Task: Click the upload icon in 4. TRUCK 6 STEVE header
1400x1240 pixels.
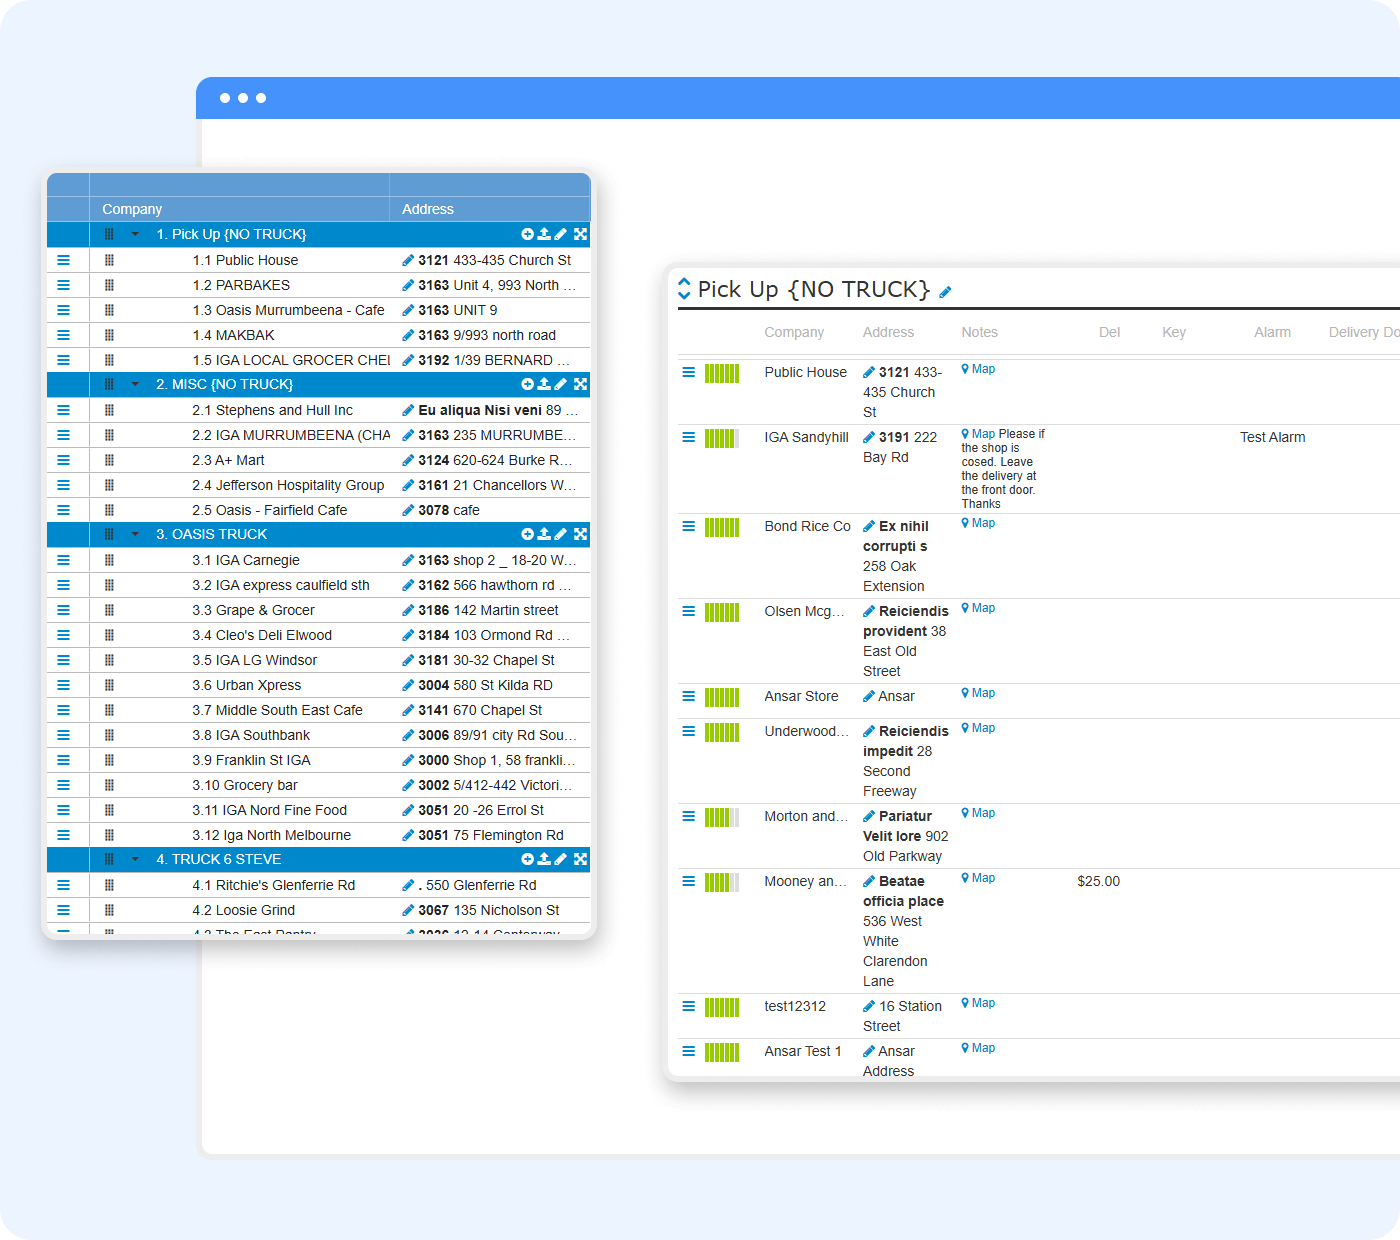Action: [x=544, y=859]
